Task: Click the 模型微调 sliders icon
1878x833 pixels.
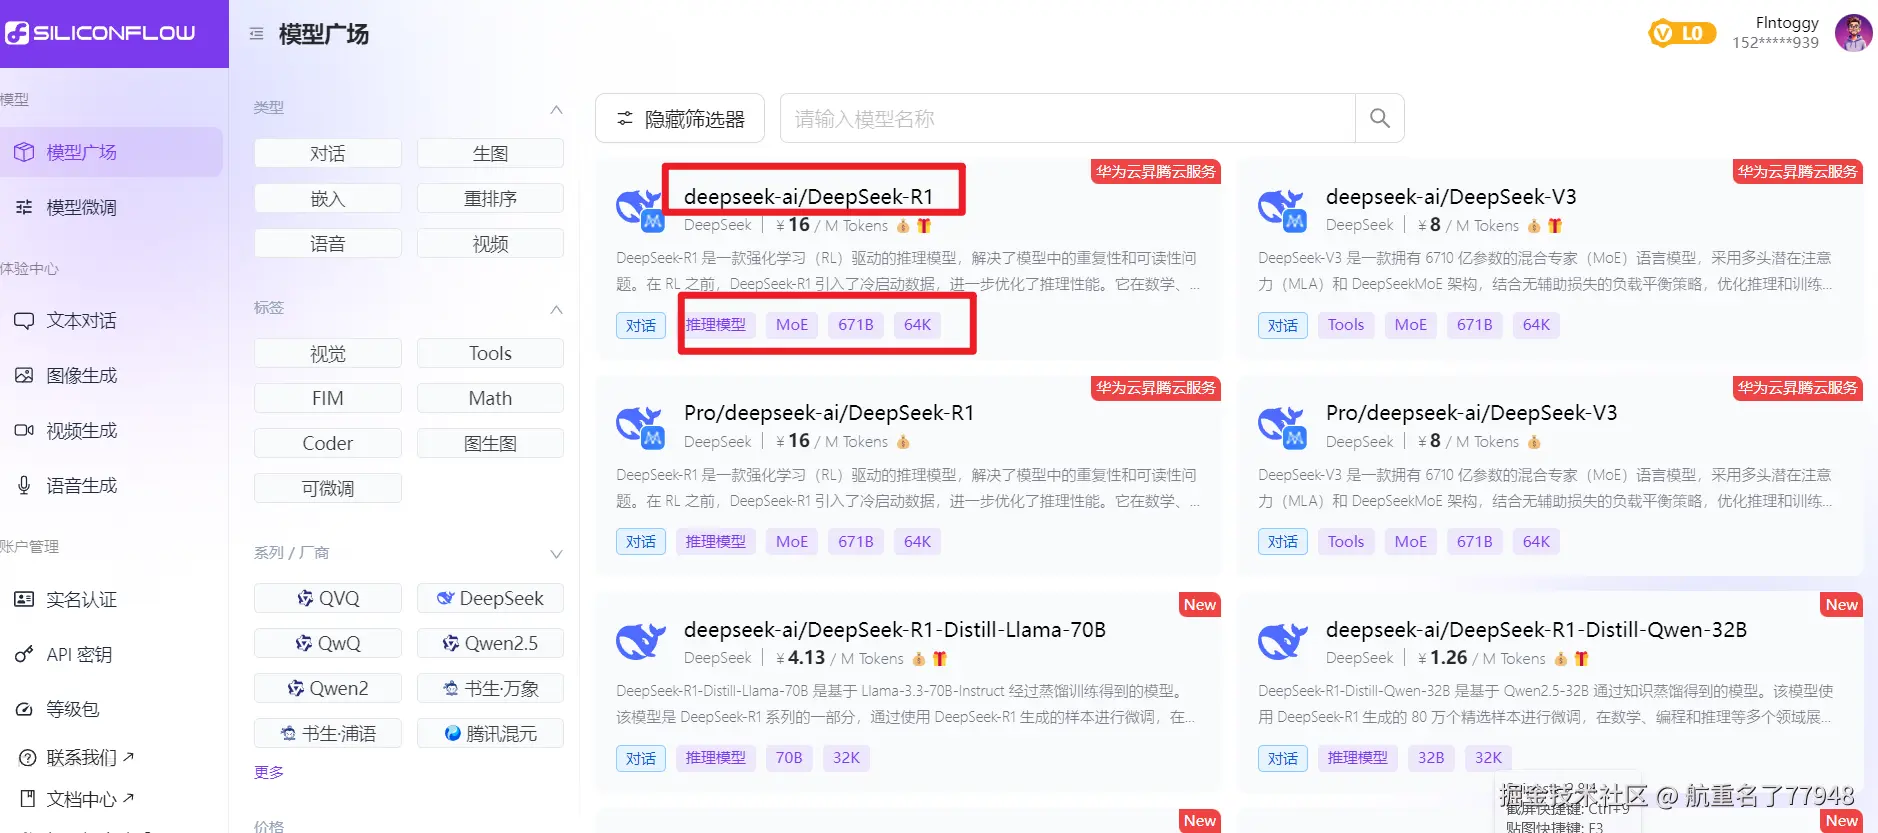Action: [24, 207]
